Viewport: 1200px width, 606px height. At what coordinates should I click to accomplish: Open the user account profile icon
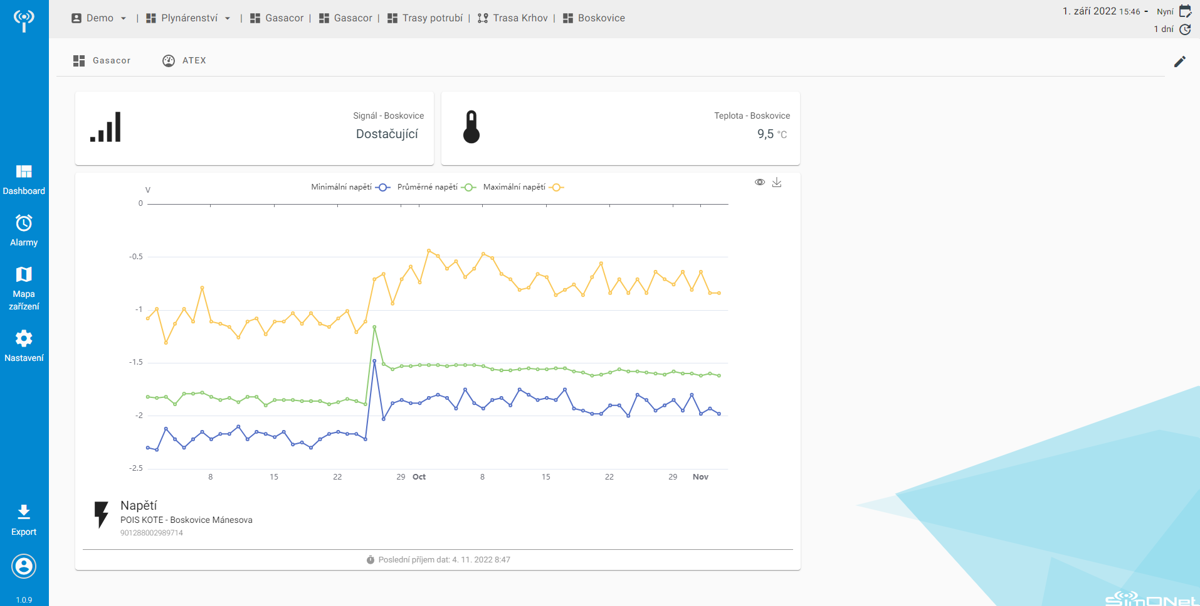(x=24, y=566)
